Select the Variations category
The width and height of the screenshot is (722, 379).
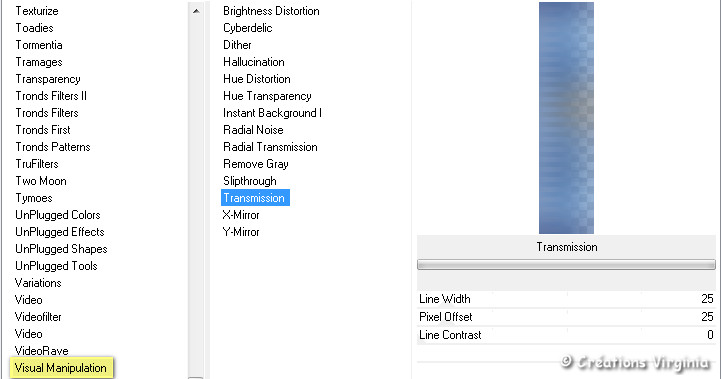(38, 283)
